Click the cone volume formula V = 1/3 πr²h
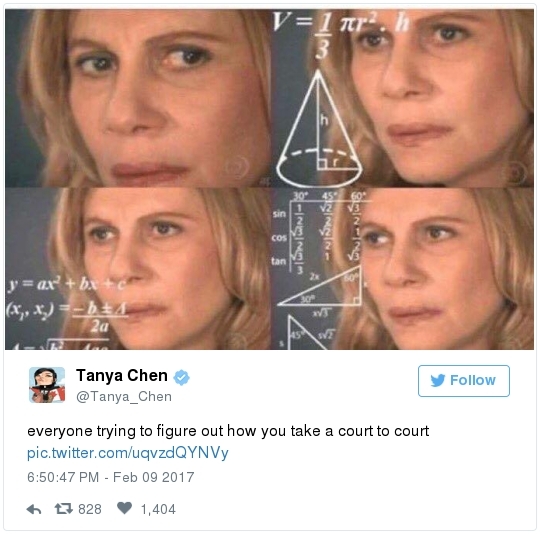 click(340, 34)
